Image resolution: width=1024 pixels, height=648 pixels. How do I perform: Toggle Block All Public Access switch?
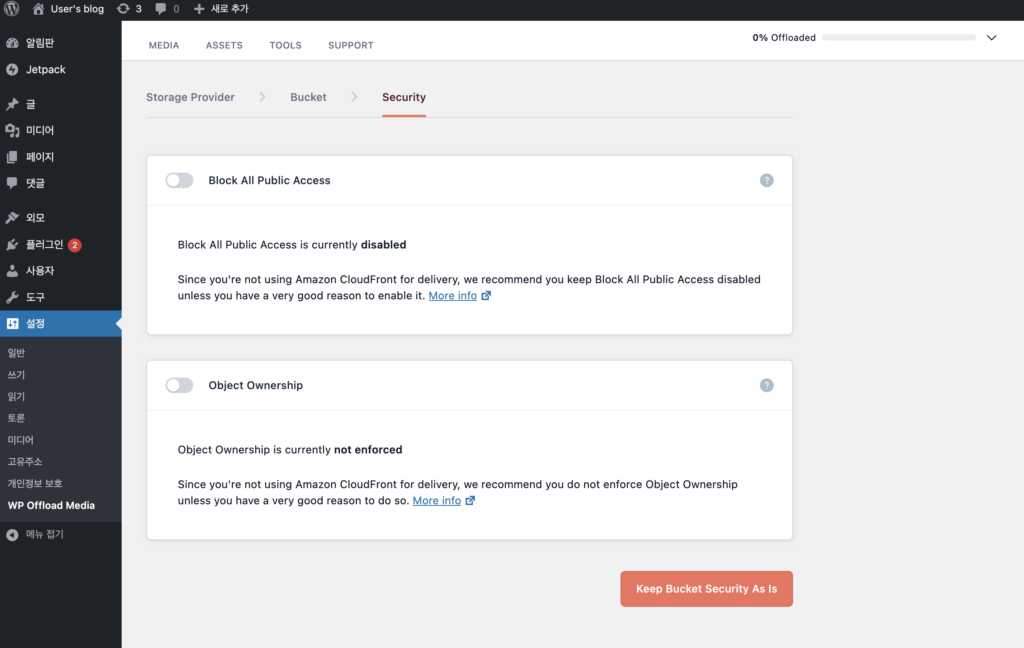pos(179,180)
